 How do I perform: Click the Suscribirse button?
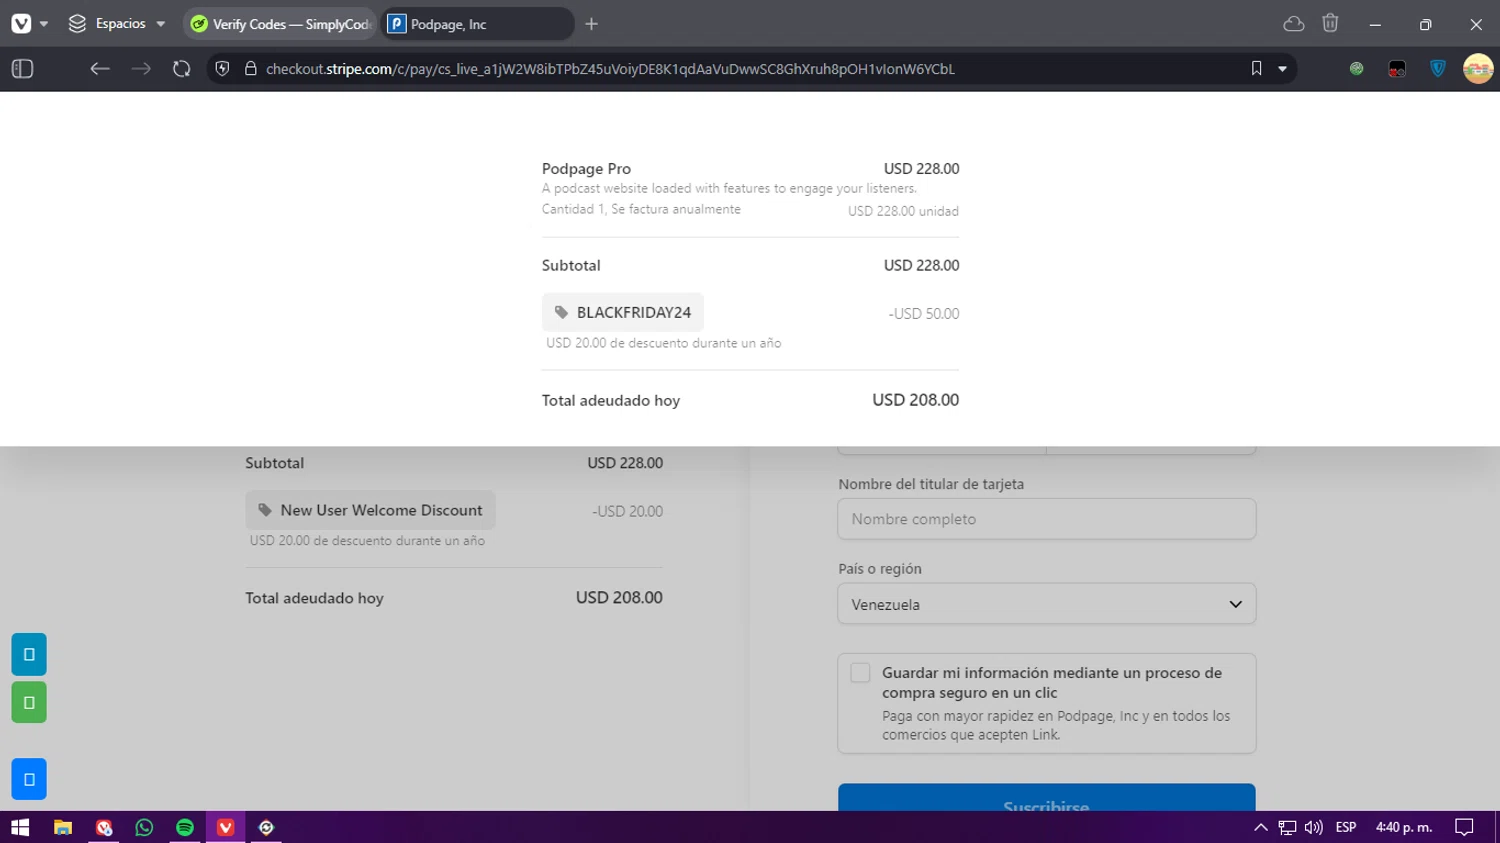coord(1046,798)
